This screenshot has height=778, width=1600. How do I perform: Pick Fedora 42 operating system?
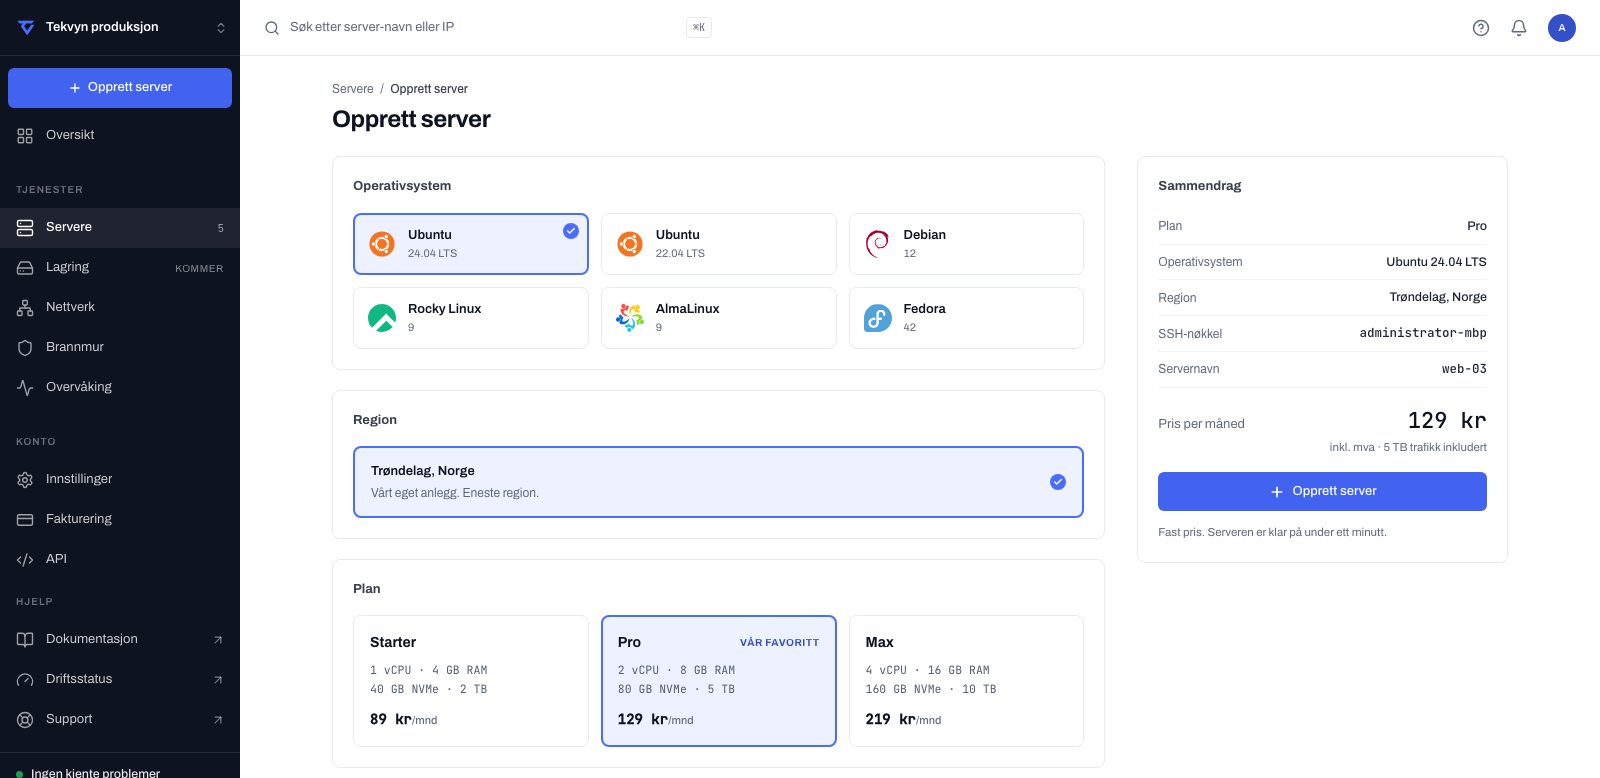(x=966, y=318)
